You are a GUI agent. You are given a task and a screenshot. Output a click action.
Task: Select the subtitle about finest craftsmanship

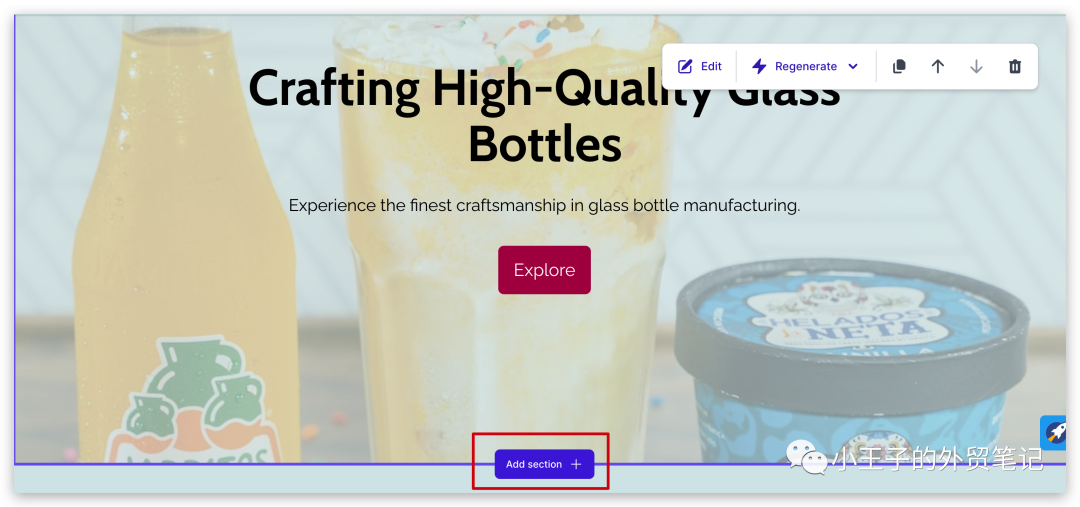[x=544, y=205]
